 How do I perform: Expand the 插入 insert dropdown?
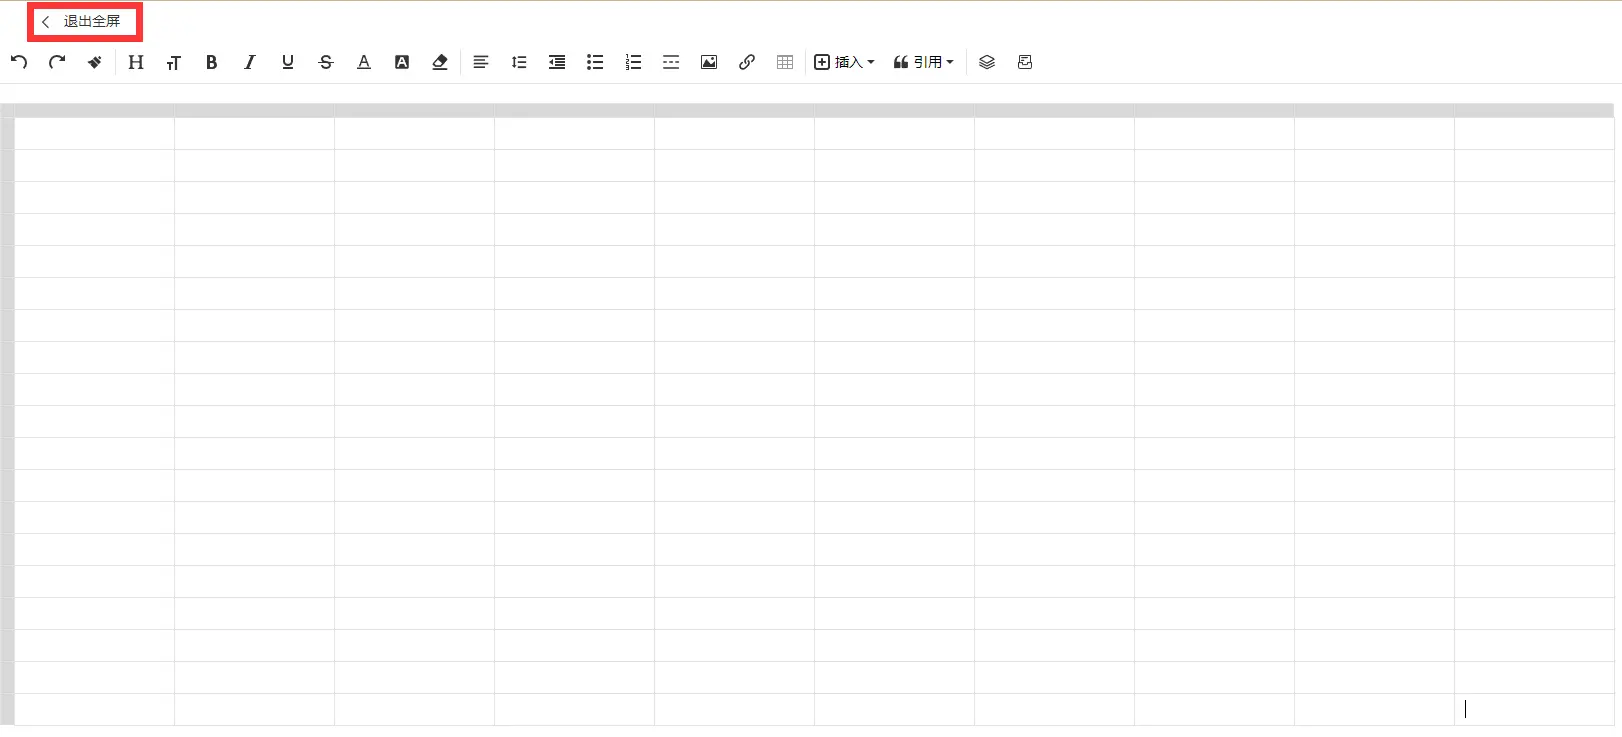845,62
